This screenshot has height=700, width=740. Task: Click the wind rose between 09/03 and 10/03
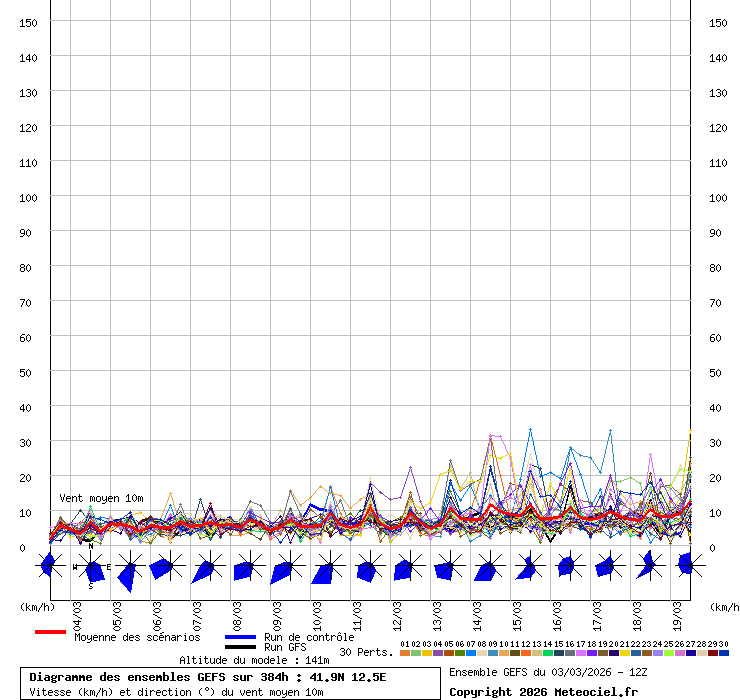tap(285, 567)
